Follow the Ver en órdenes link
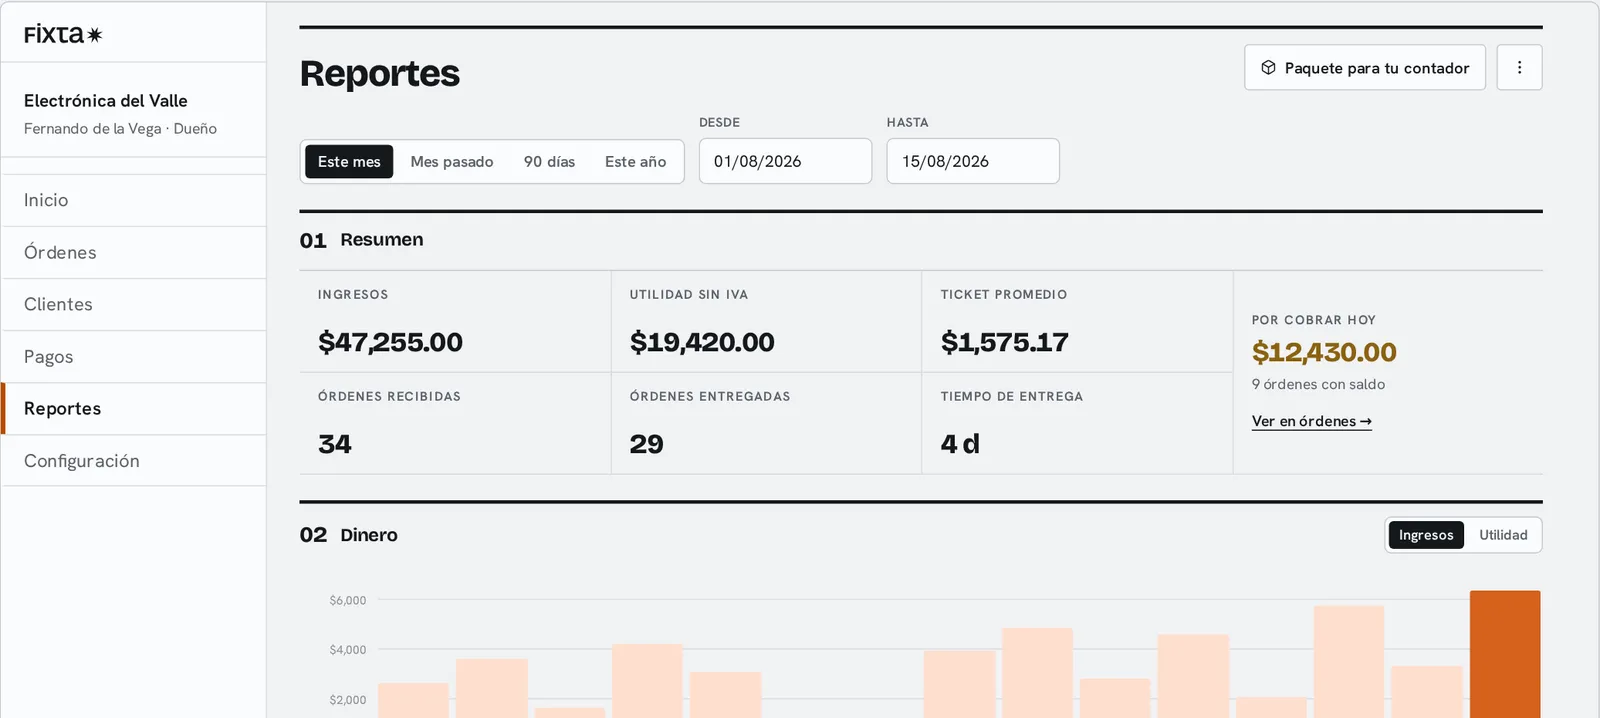The image size is (1600, 718). [x=1311, y=421]
